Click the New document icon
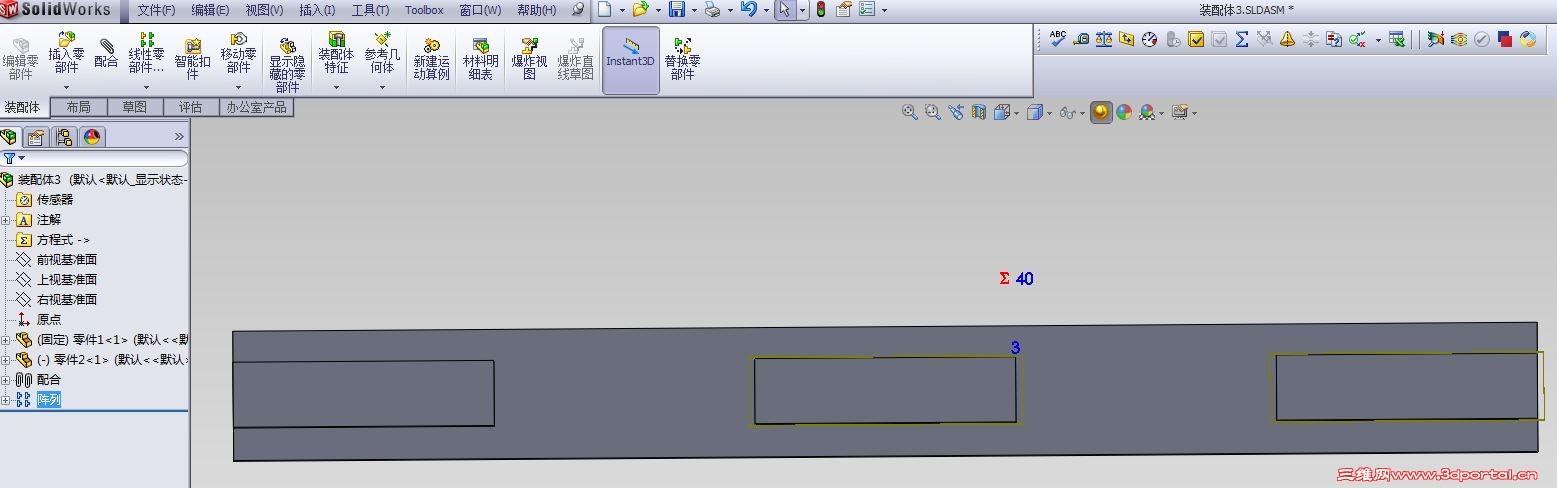 coord(604,10)
